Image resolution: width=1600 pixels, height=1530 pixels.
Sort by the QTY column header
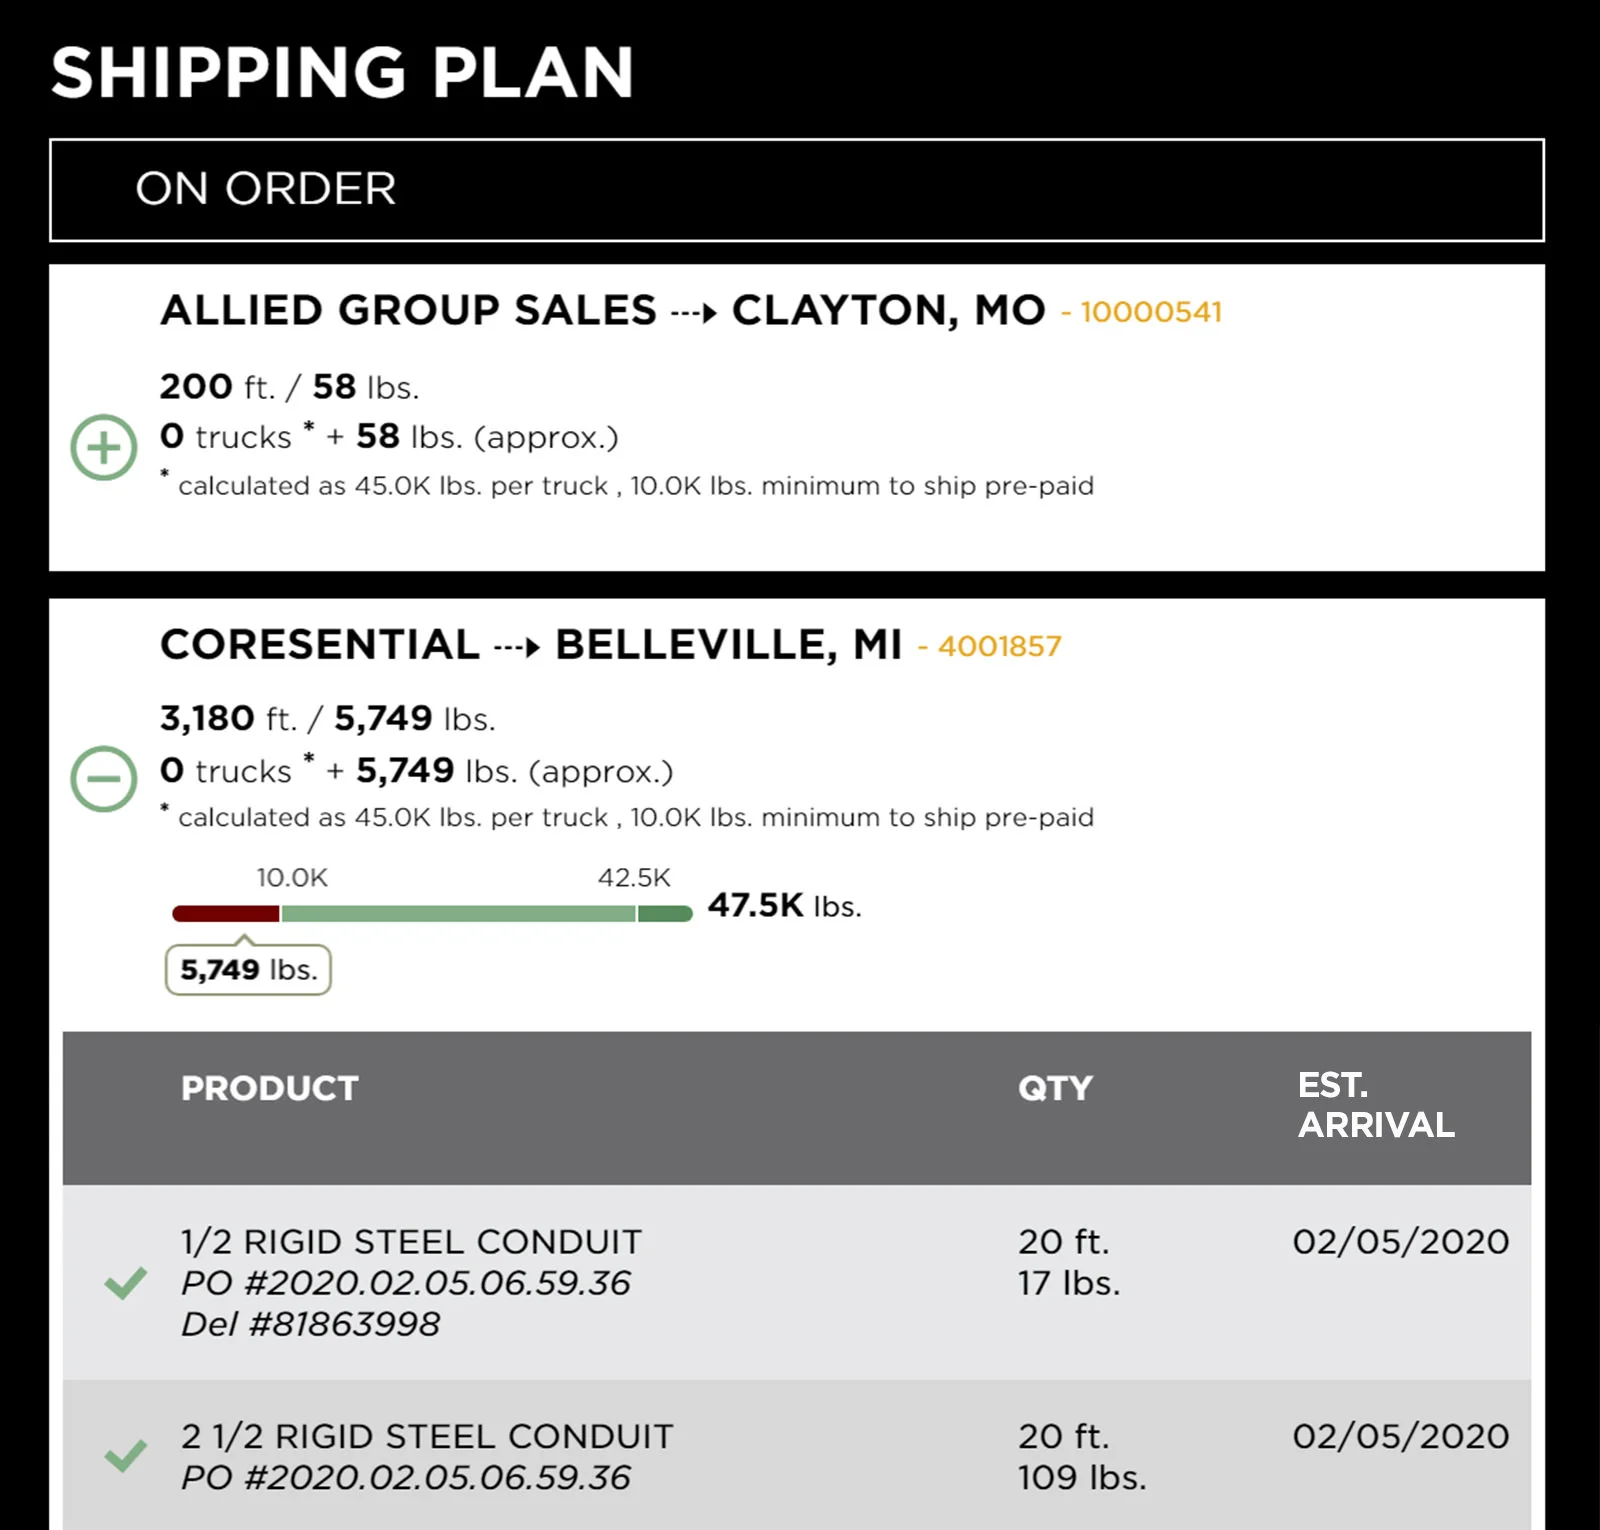point(1055,1088)
